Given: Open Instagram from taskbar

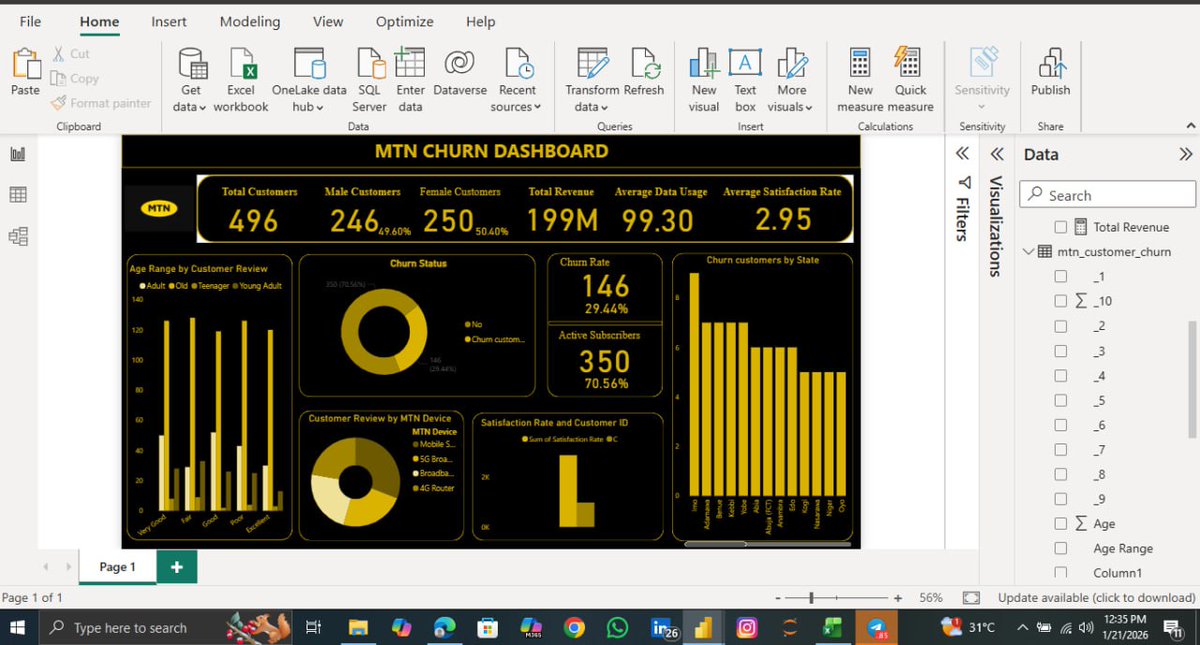Looking at the screenshot, I should (746, 628).
